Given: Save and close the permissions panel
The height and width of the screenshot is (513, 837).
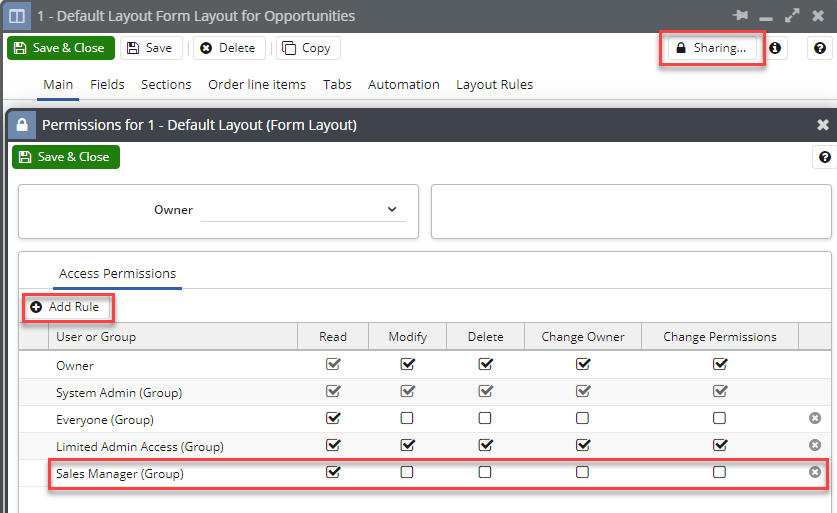Looking at the screenshot, I should pyautogui.click(x=65, y=157).
